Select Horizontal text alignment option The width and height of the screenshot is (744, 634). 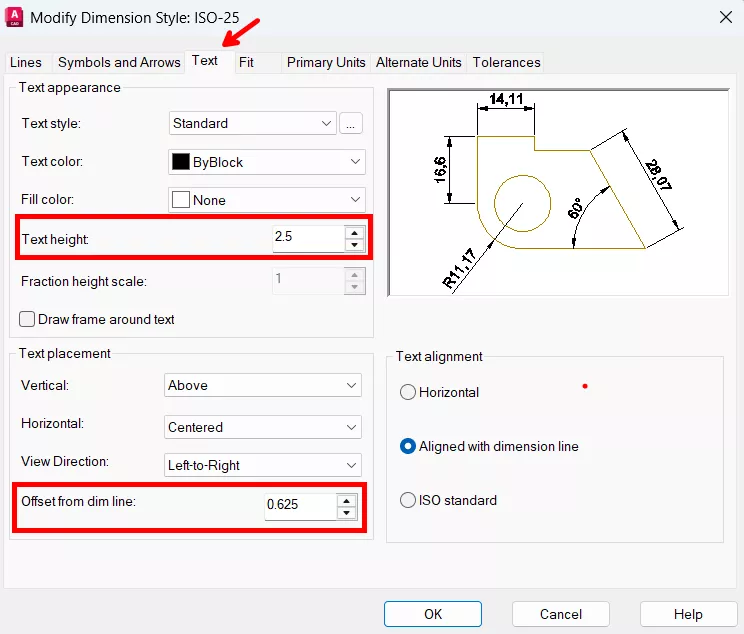tap(408, 393)
